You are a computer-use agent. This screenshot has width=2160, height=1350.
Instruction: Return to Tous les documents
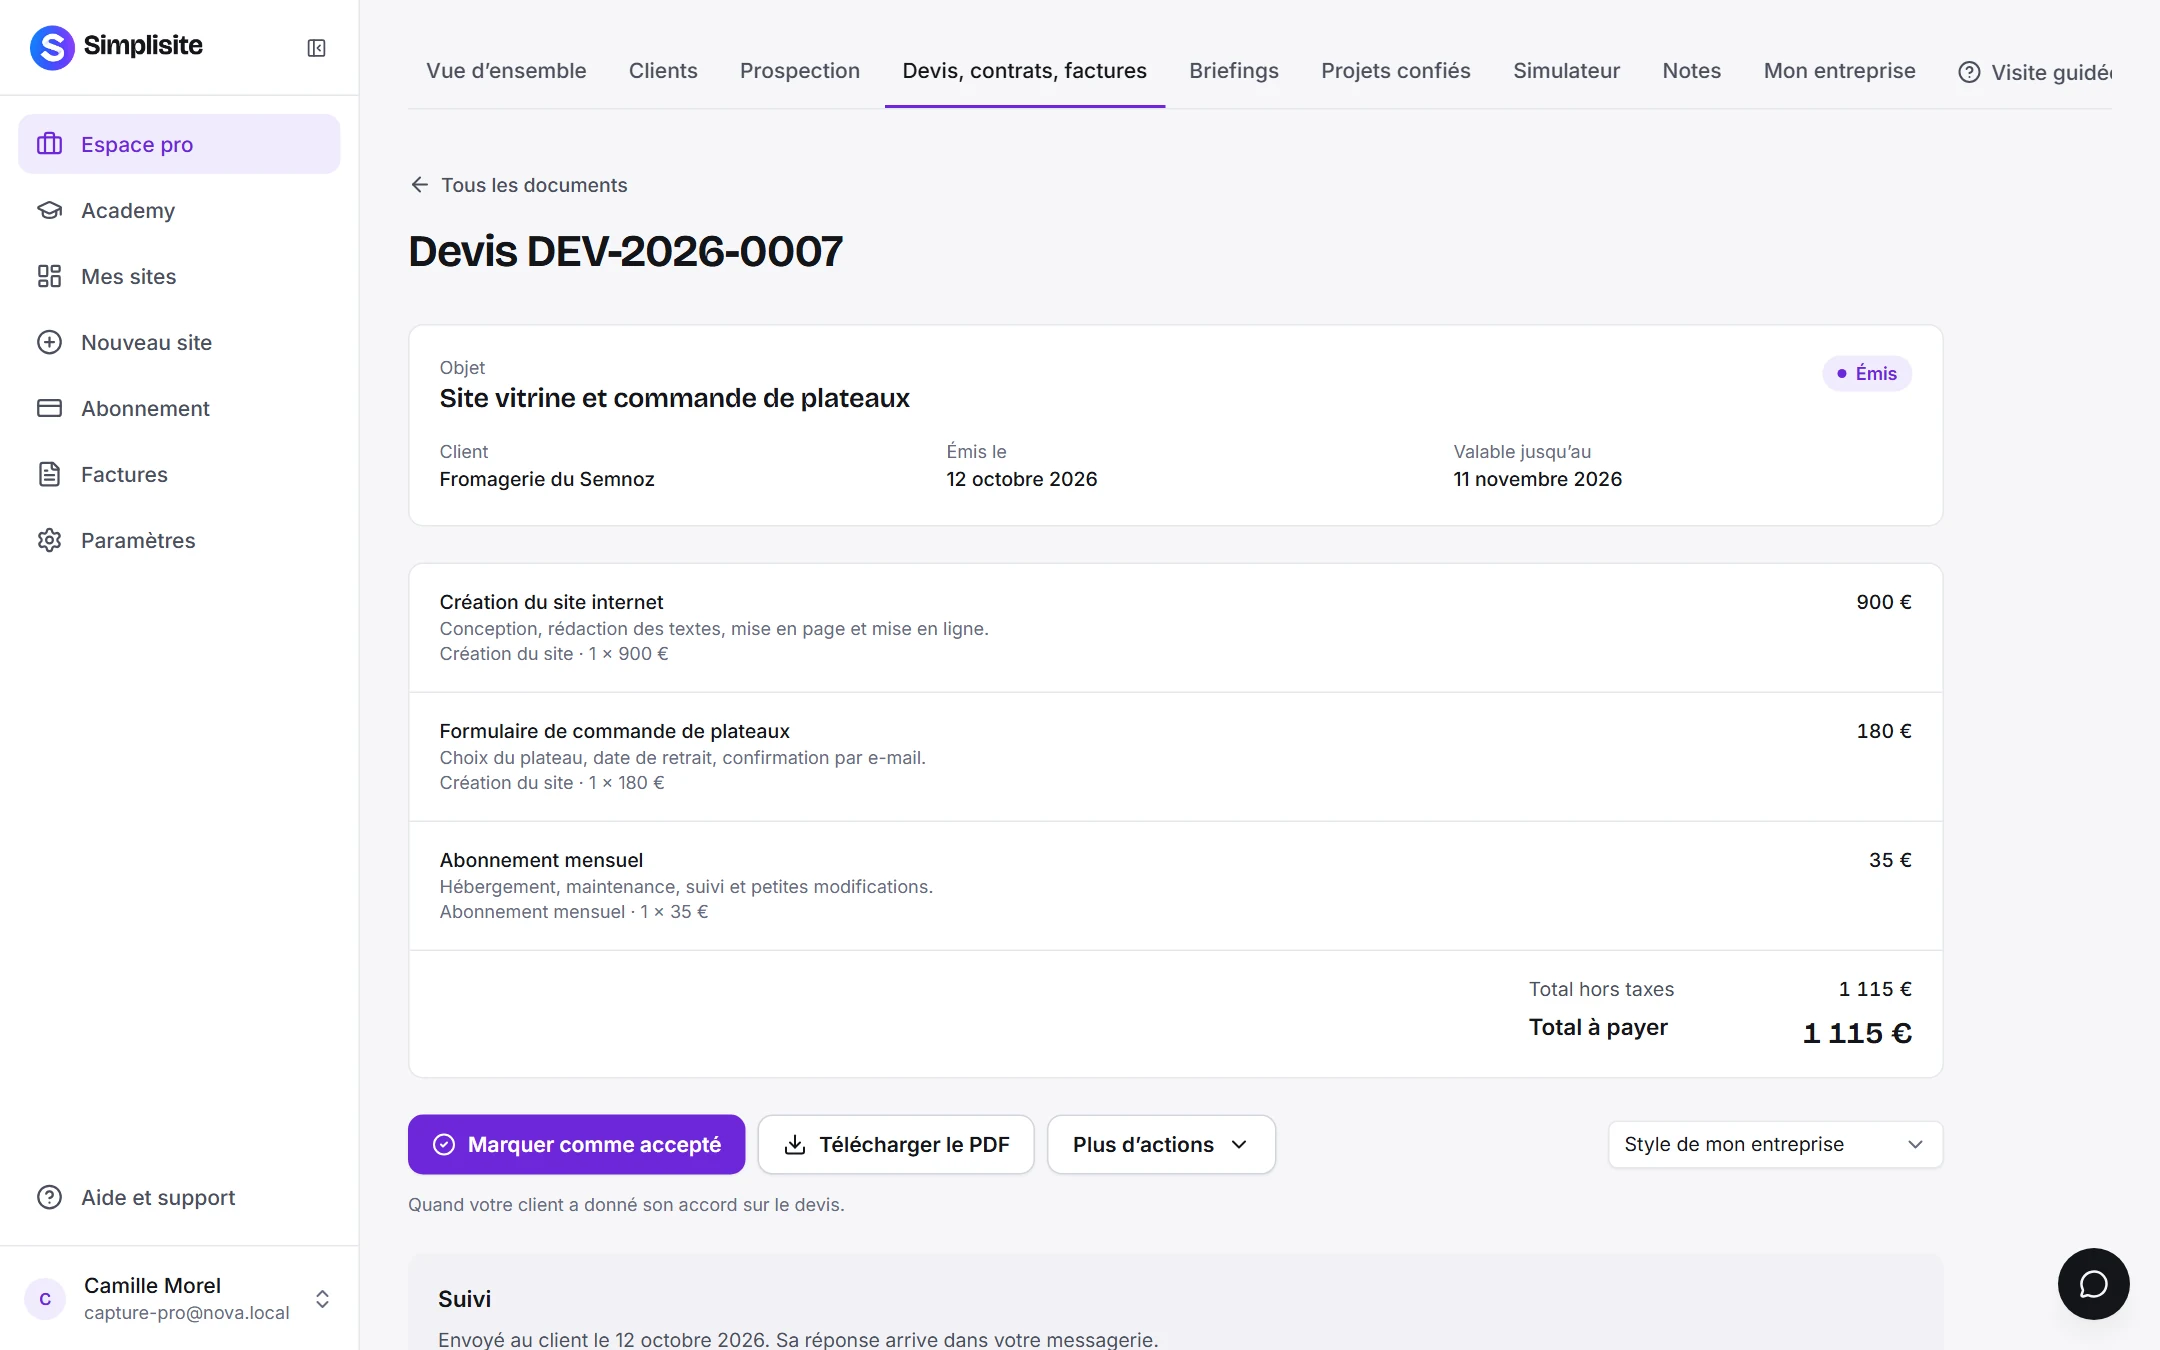519,185
